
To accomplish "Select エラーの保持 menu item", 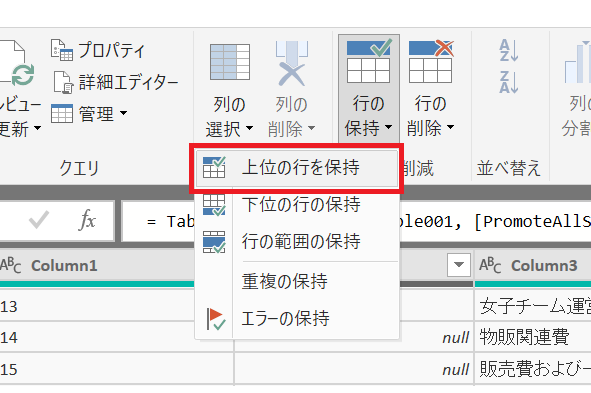I will point(297,318).
